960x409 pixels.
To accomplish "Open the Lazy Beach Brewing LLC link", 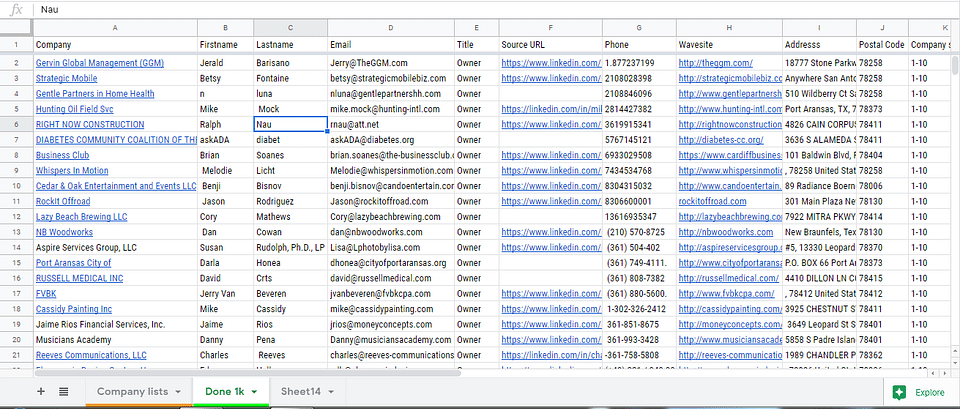I will tap(81, 217).
